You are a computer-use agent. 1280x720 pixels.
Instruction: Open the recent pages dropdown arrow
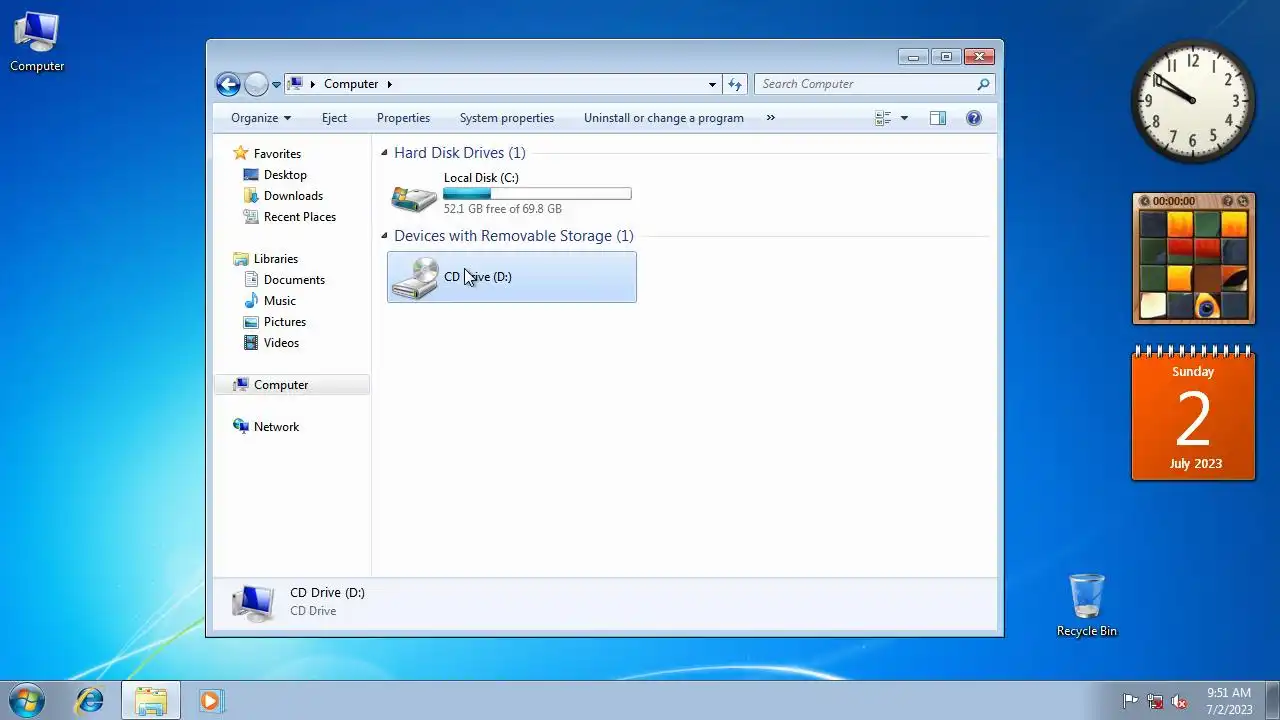277,85
